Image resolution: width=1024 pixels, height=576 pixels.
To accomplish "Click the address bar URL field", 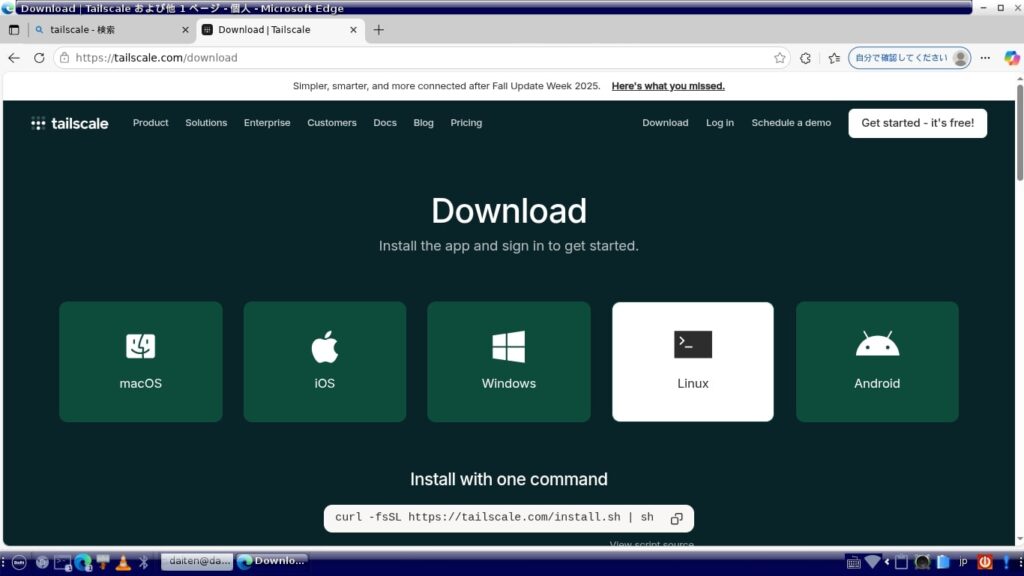I will tap(400, 58).
